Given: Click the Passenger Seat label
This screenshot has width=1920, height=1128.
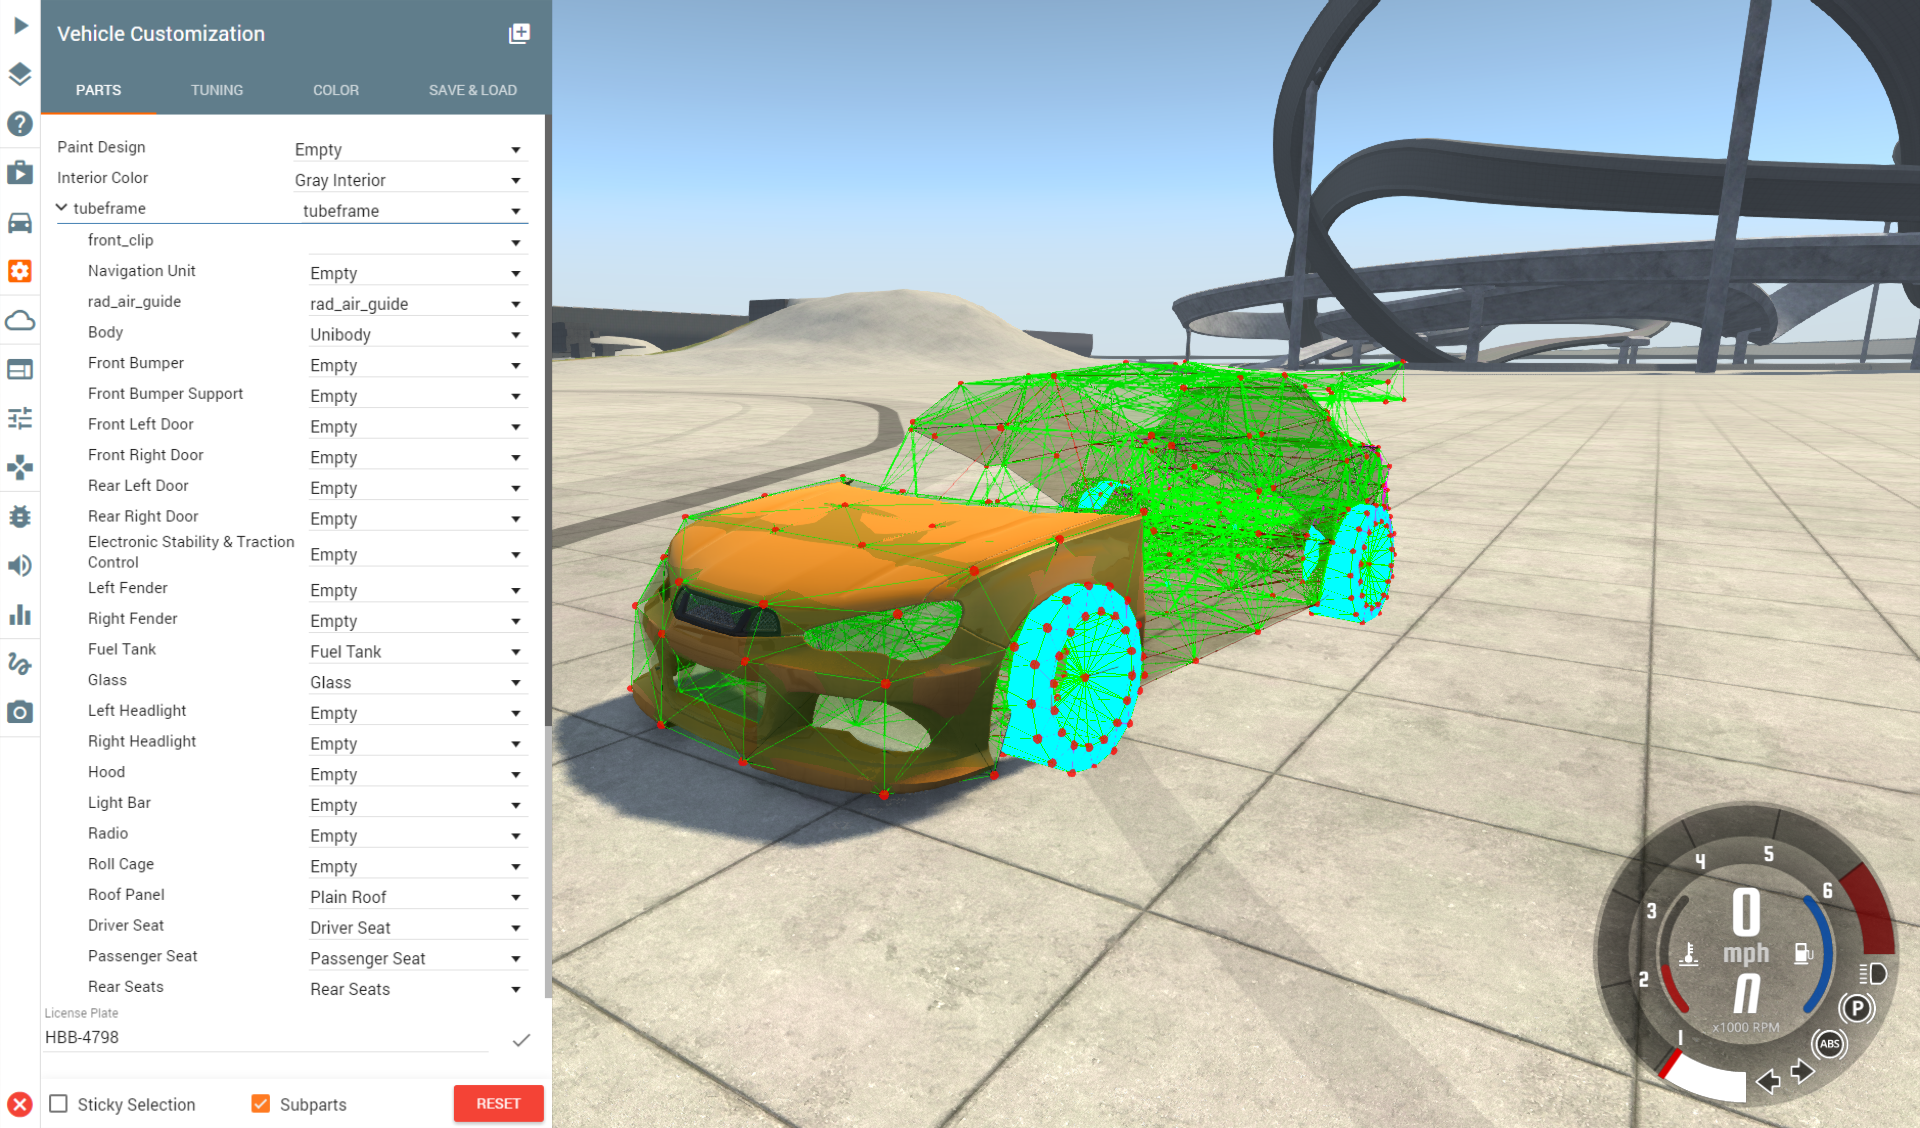Looking at the screenshot, I should pyautogui.click(x=143, y=956).
